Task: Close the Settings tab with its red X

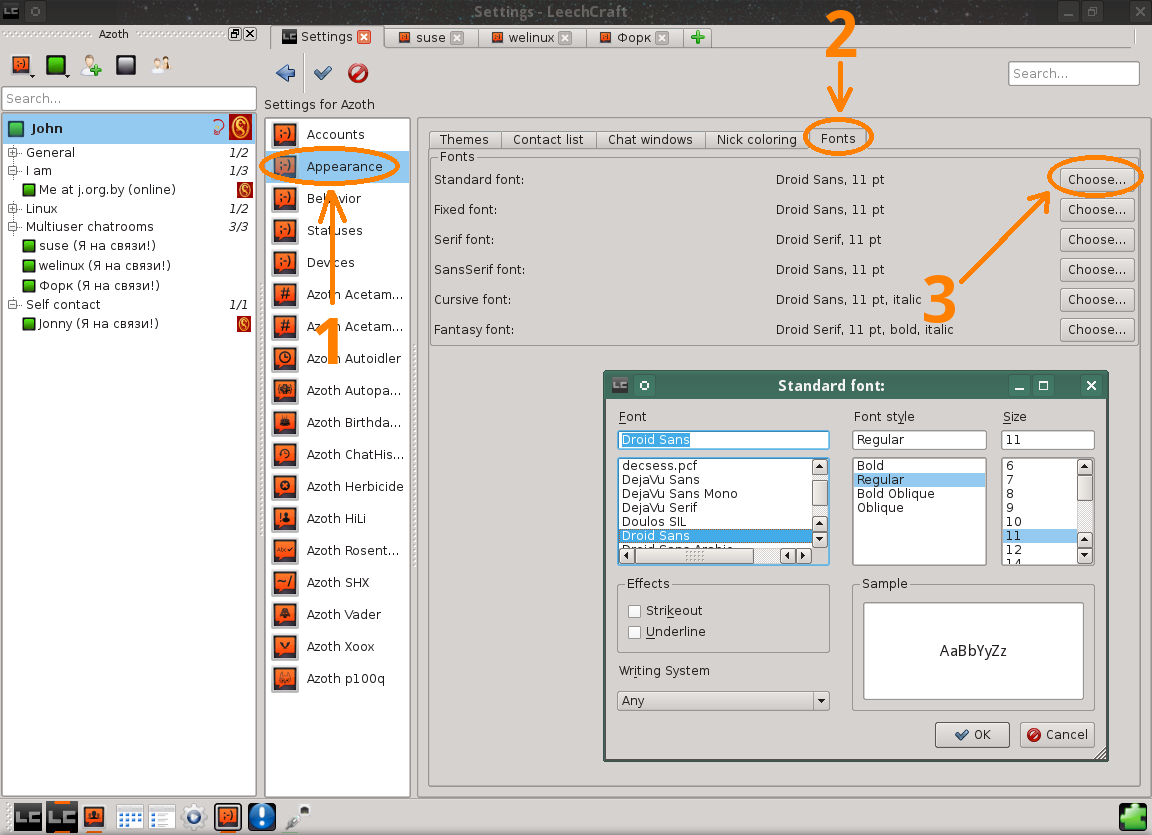Action: coord(364,37)
